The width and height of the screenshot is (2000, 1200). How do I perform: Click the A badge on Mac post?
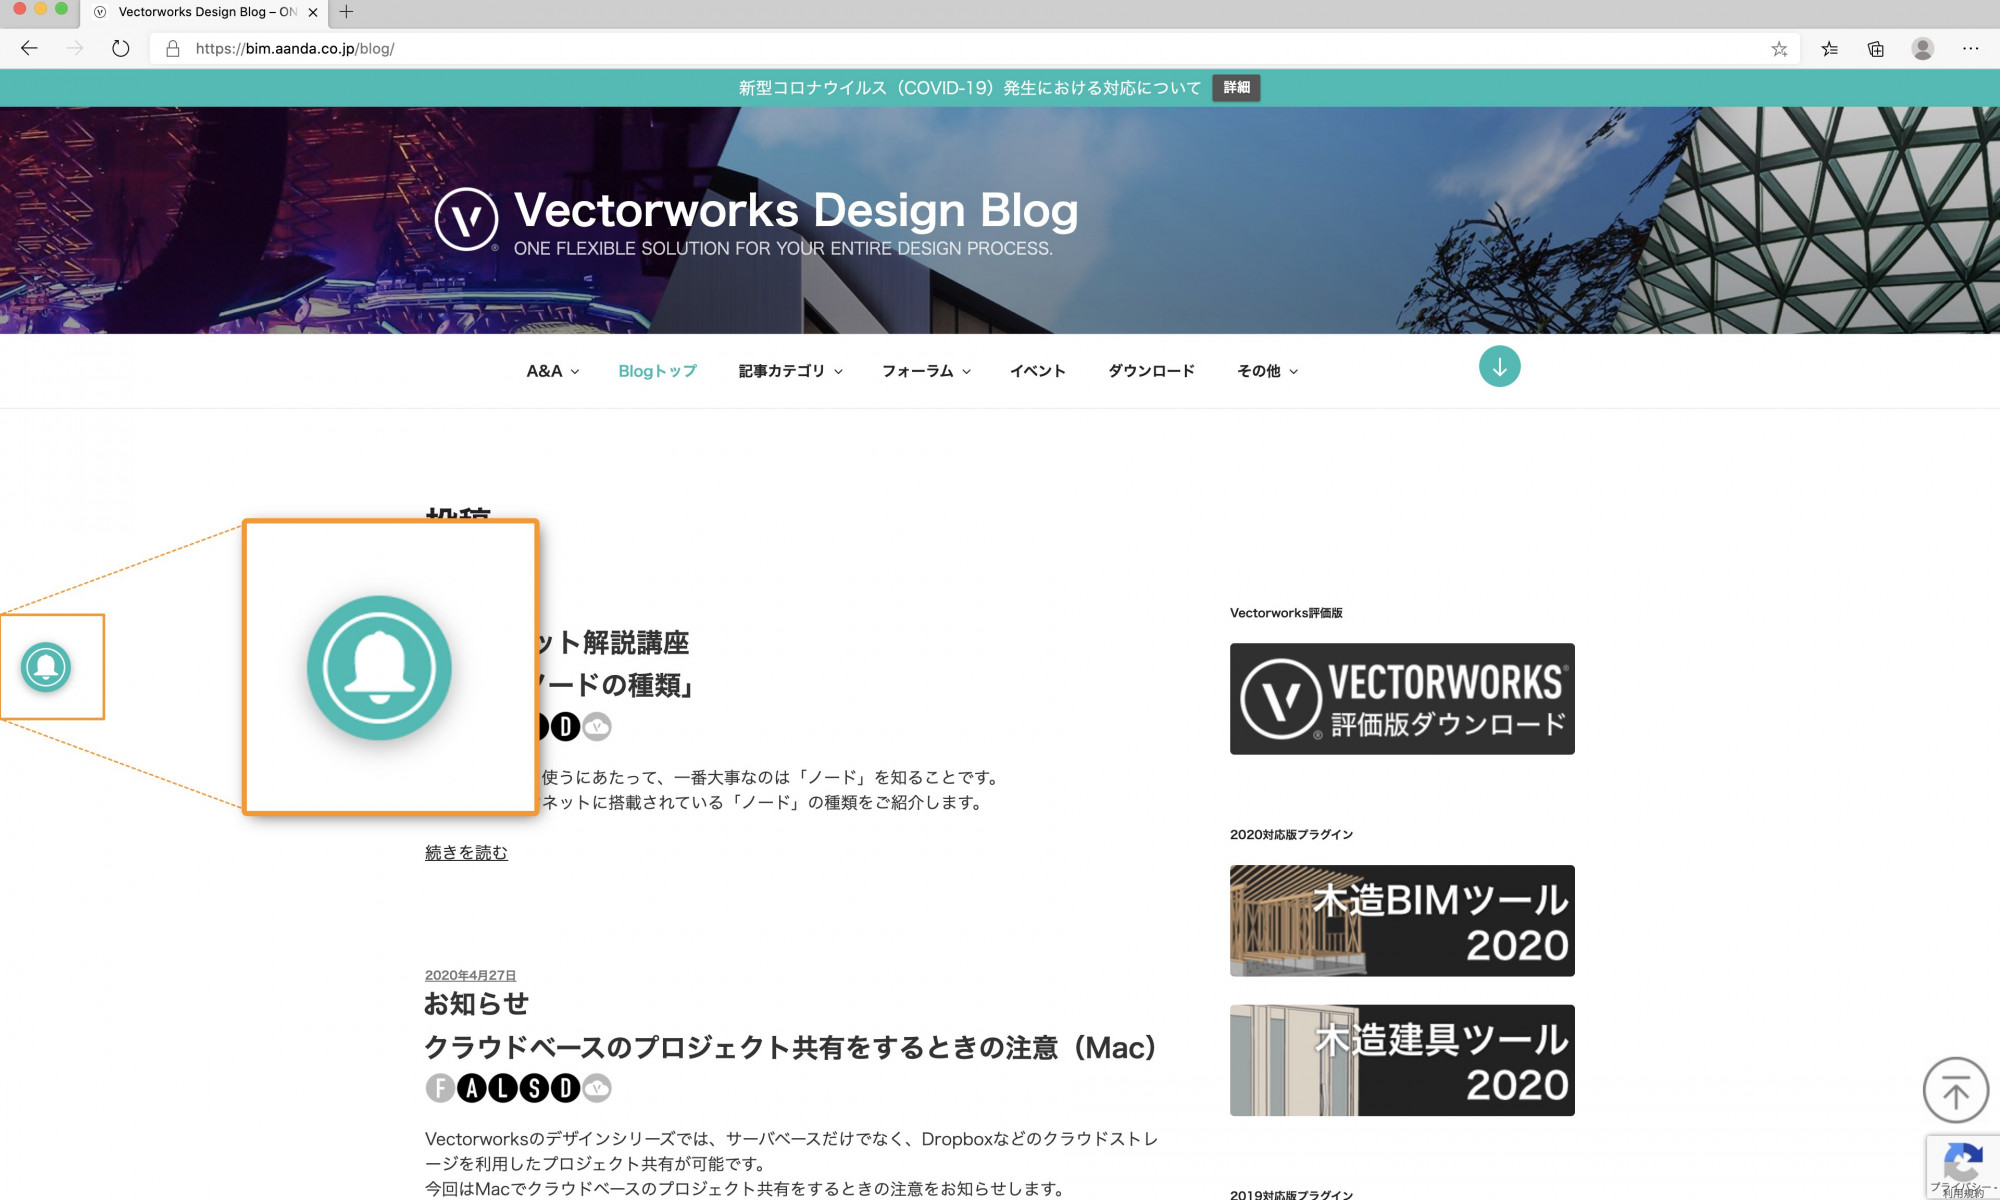tap(471, 1088)
